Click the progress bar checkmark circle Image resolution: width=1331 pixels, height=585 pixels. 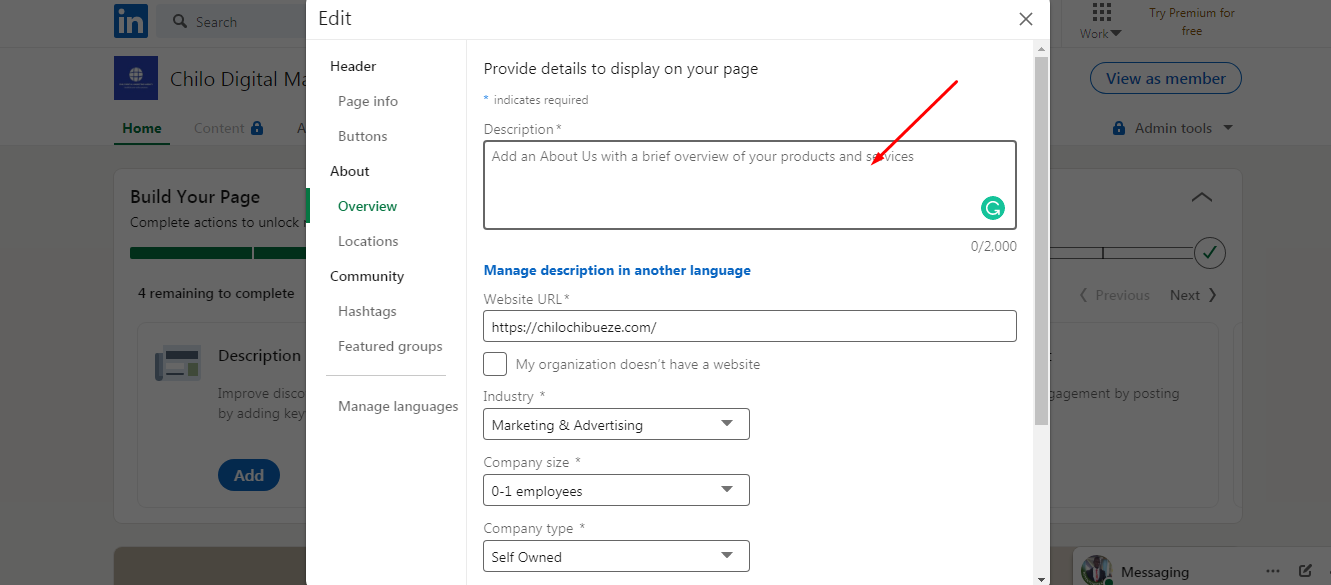1210,252
